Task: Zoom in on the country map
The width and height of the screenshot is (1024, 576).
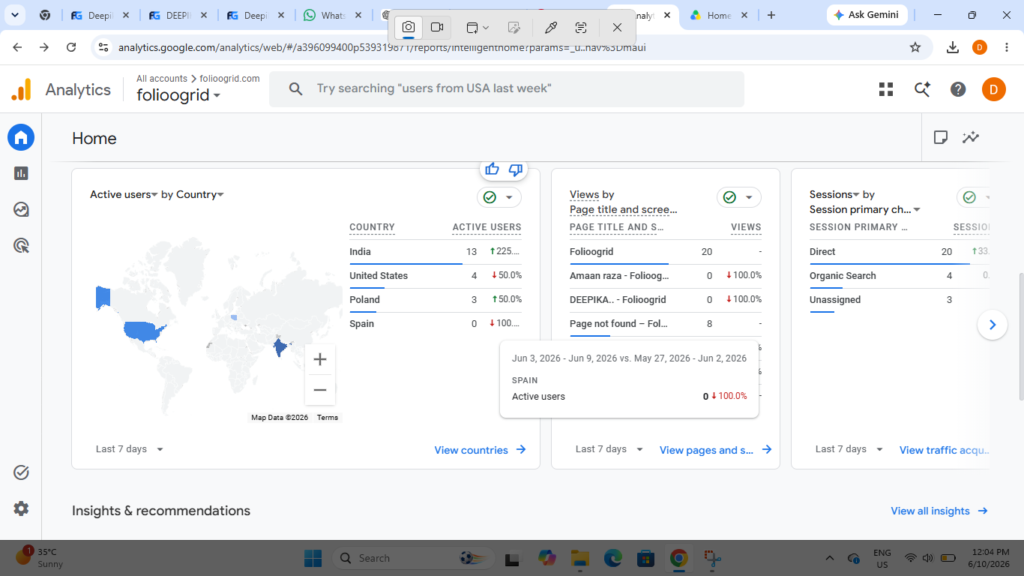Action: coord(320,359)
